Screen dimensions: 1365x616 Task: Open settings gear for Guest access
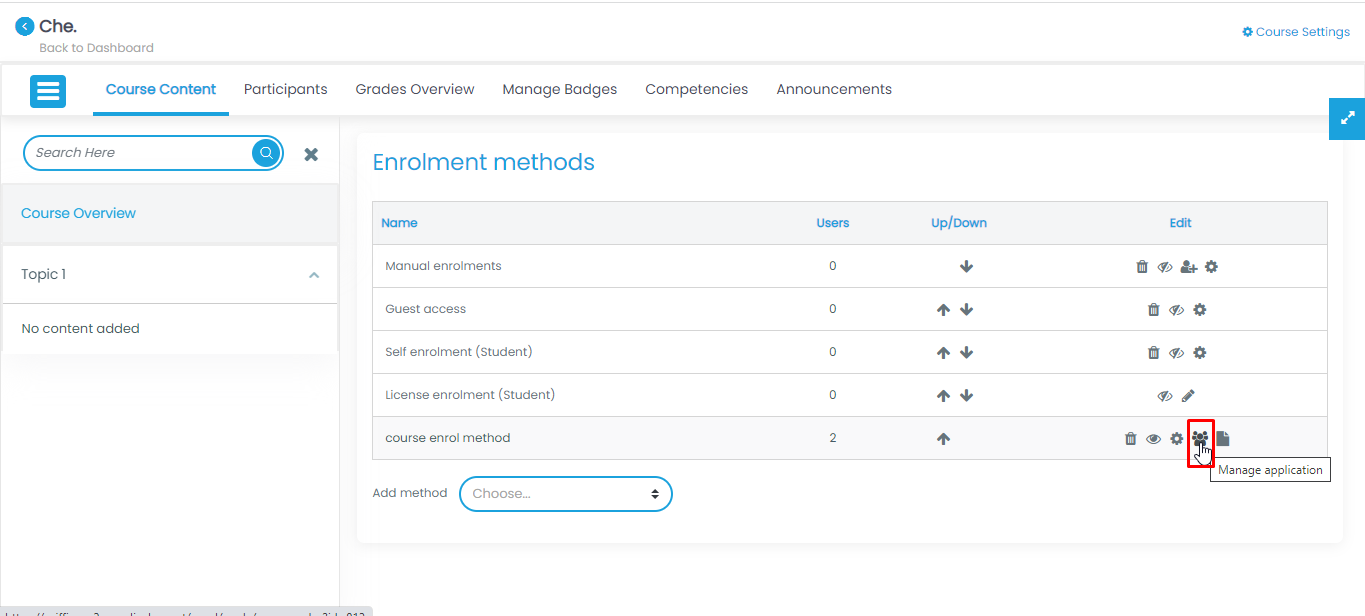pyautogui.click(x=1199, y=310)
